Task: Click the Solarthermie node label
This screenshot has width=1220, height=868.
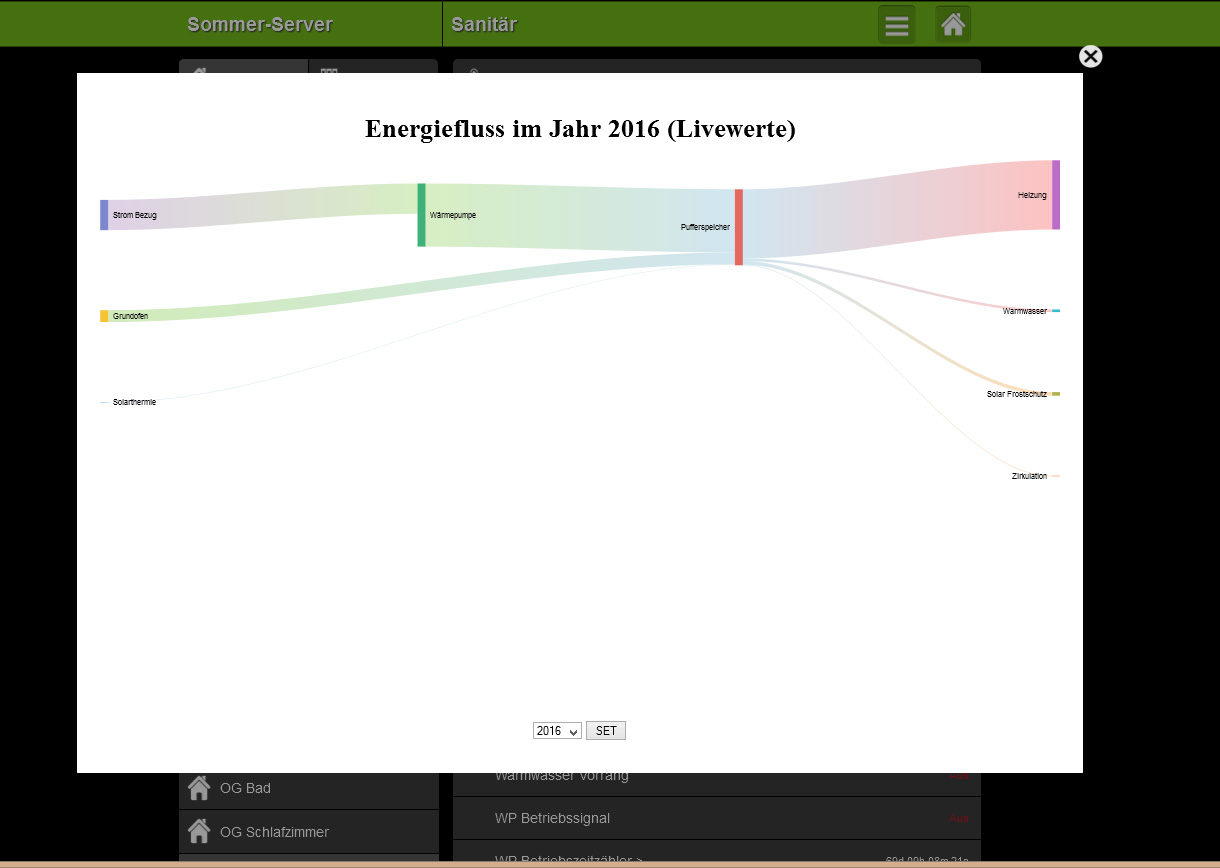Action: point(134,402)
